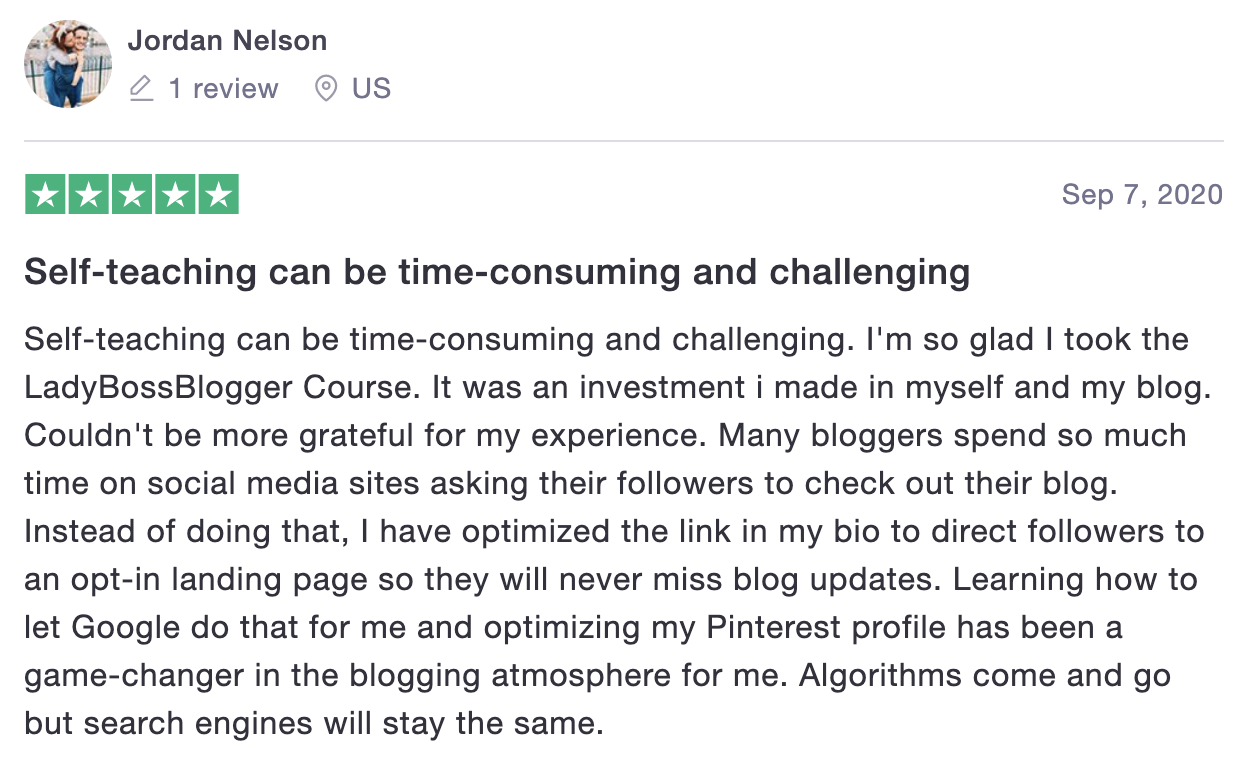Click the location pin icon

(x=325, y=89)
